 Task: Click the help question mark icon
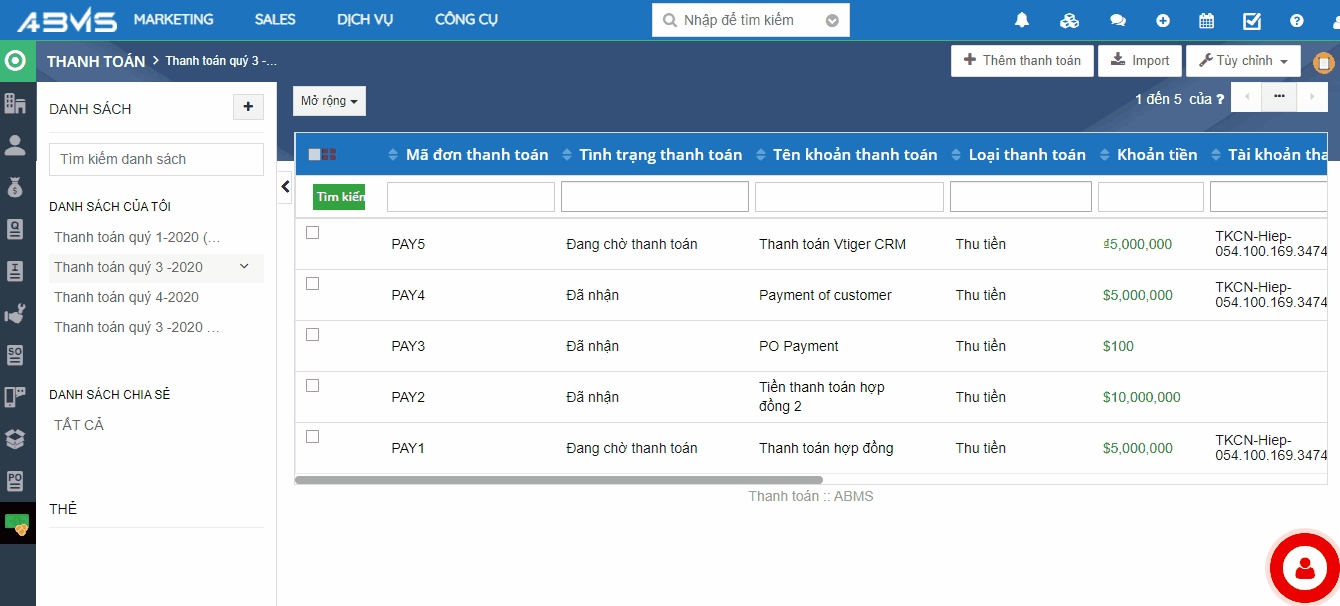click(x=1296, y=20)
